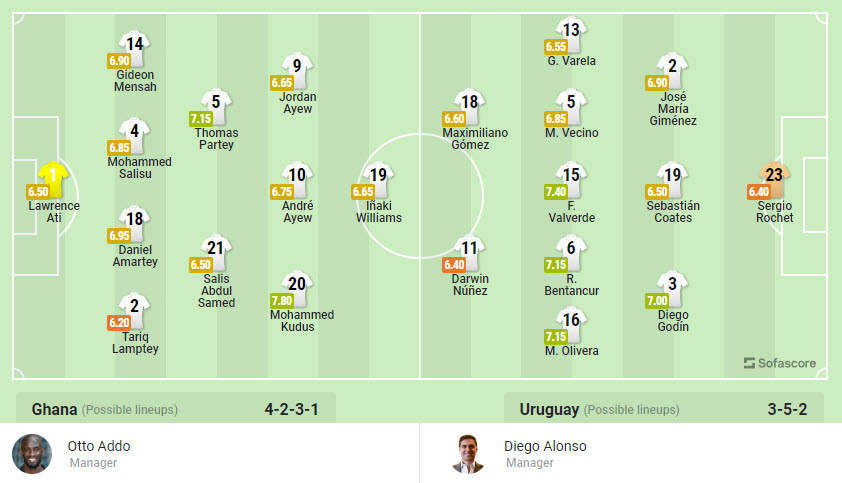842x483 pixels.
Task: Open Diego Godín's number 3 jersey
Action: pos(673,286)
